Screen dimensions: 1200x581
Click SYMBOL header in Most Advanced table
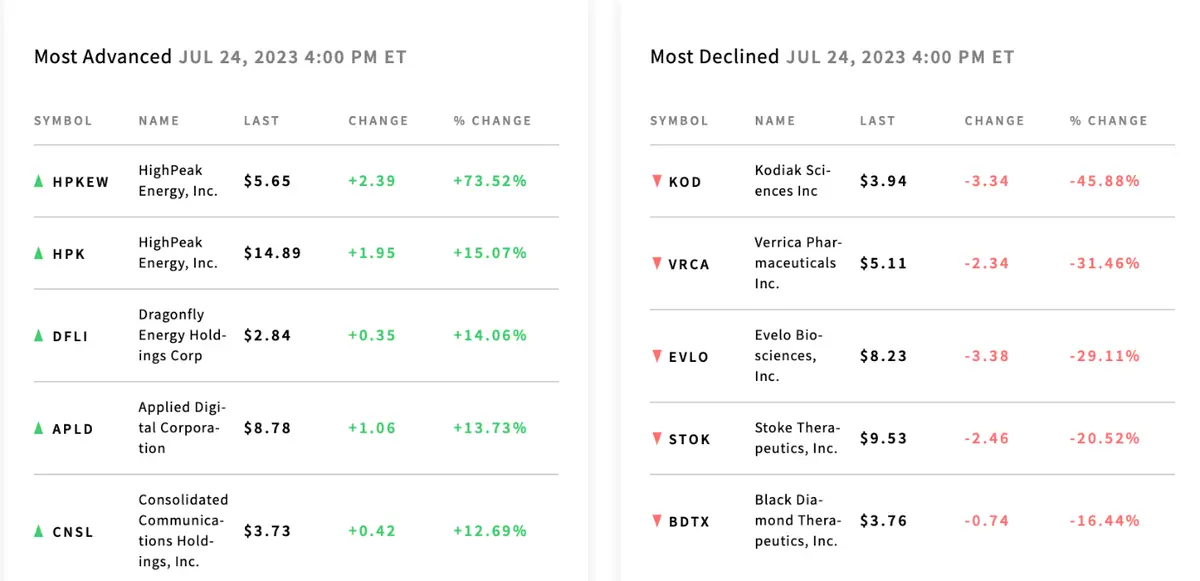pos(63,121)
